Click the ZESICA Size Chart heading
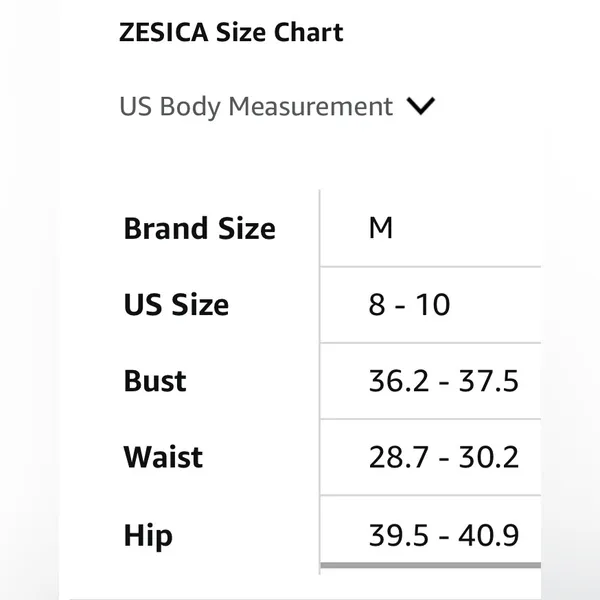This screenshot has width=600, height=600. [231, 32]
